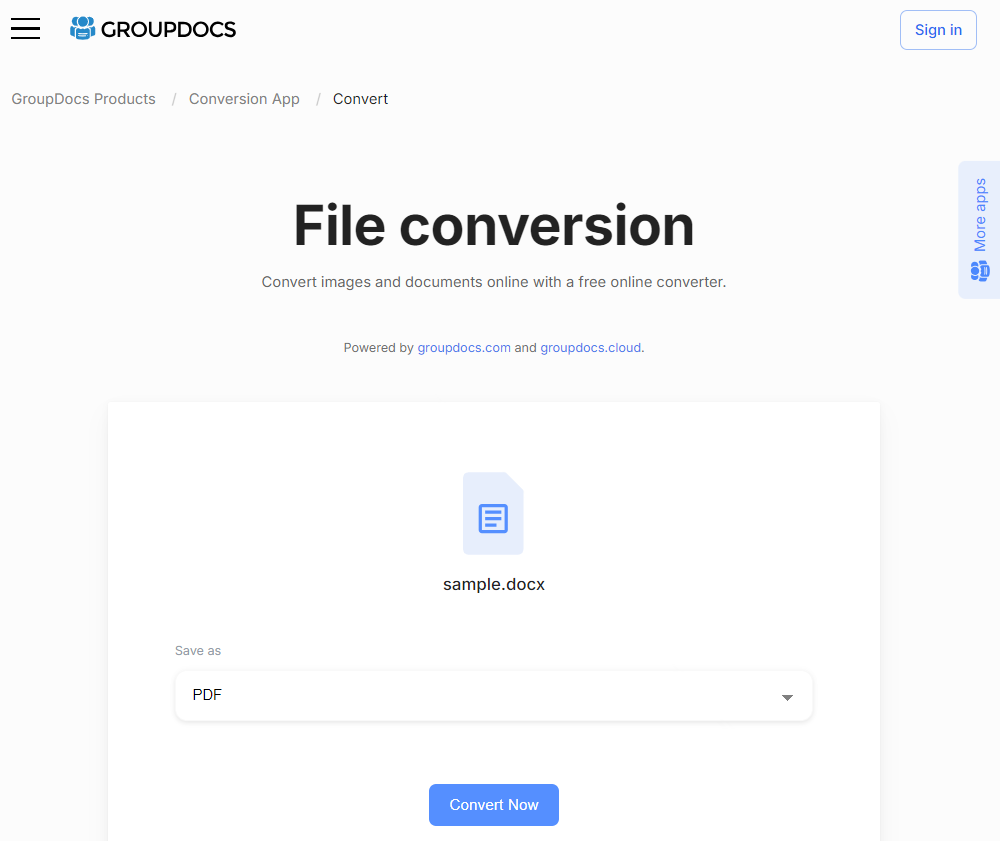Viewport: 1000px width, 841px height.
Task: Click the blue document glyph inside the file icon
Action: (x=493, y=517)
